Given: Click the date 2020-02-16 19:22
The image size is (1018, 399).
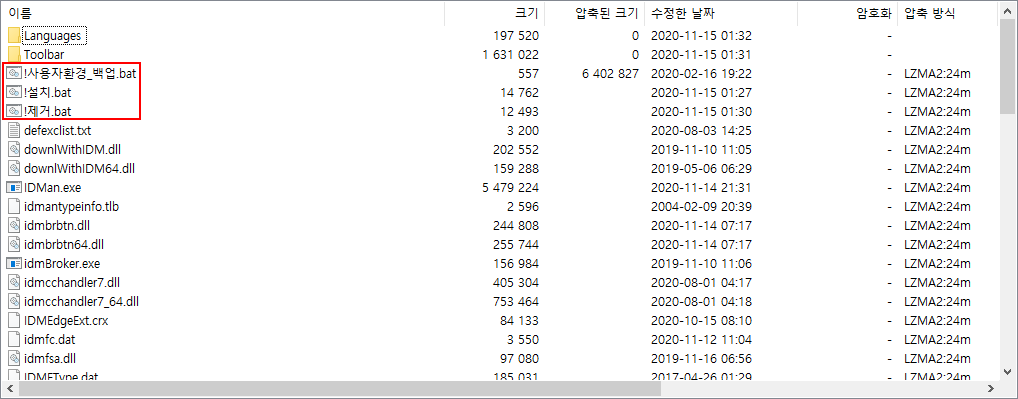Looking at the screenshot, I should tap(701, 73).
